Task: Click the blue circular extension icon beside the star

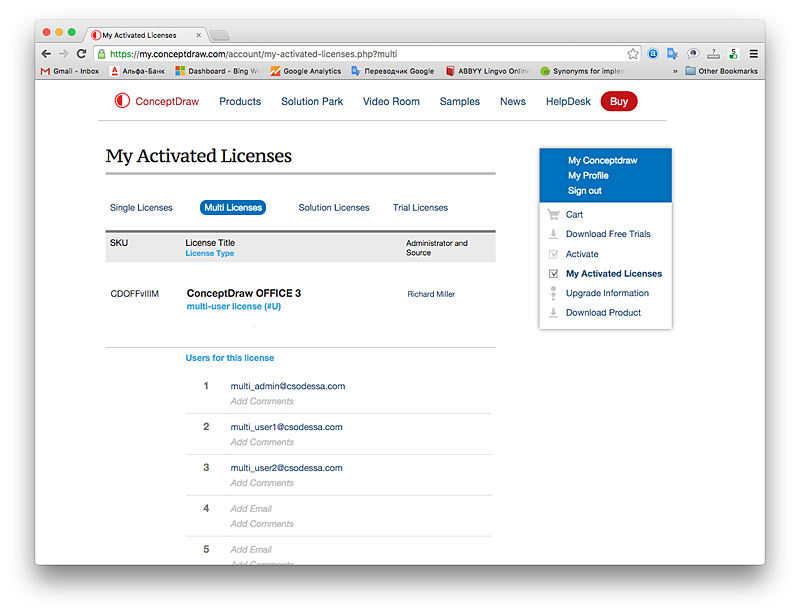Action: pos(653,54)
